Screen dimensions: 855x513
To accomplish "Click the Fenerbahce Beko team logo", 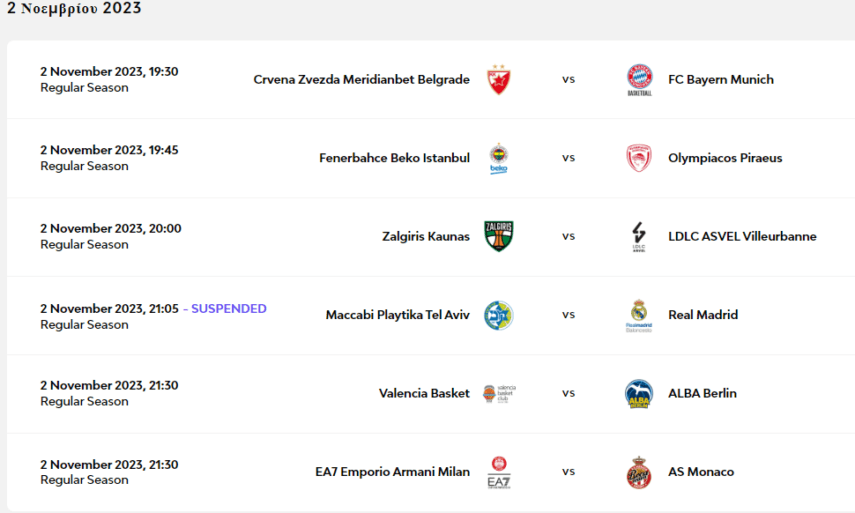I will (498, 158).
